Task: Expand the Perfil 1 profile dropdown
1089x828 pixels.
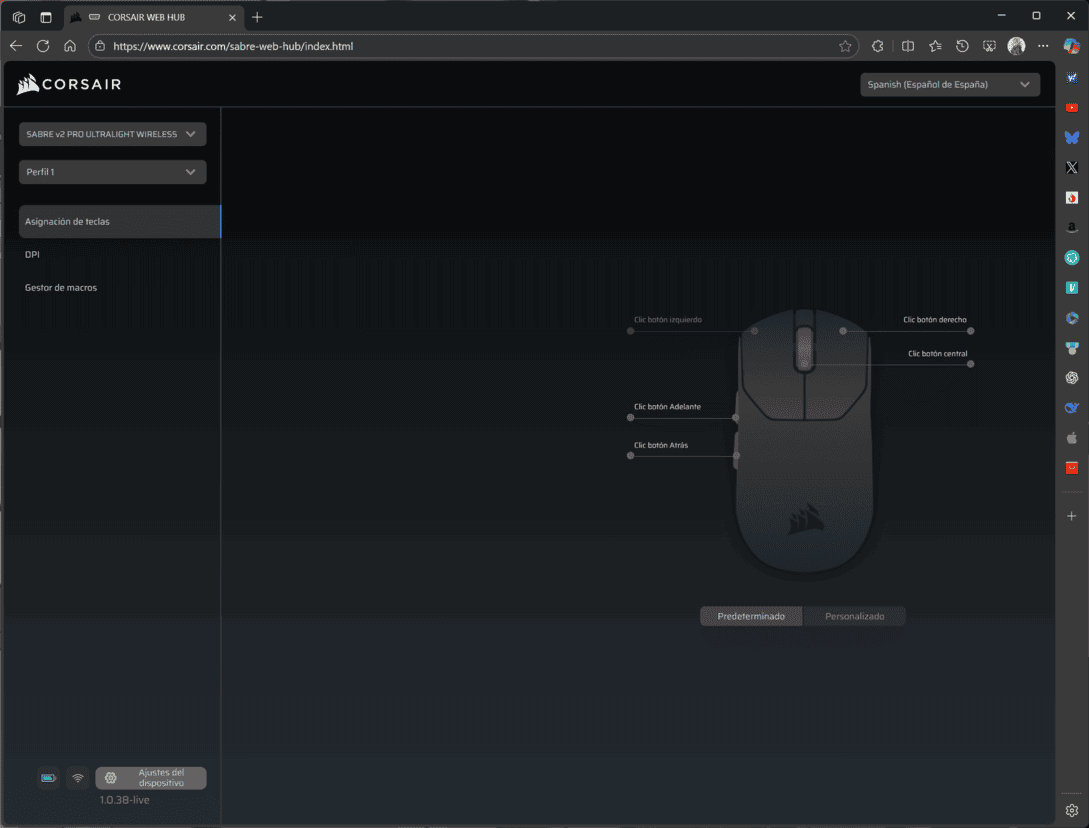Action: click(112, 172)
